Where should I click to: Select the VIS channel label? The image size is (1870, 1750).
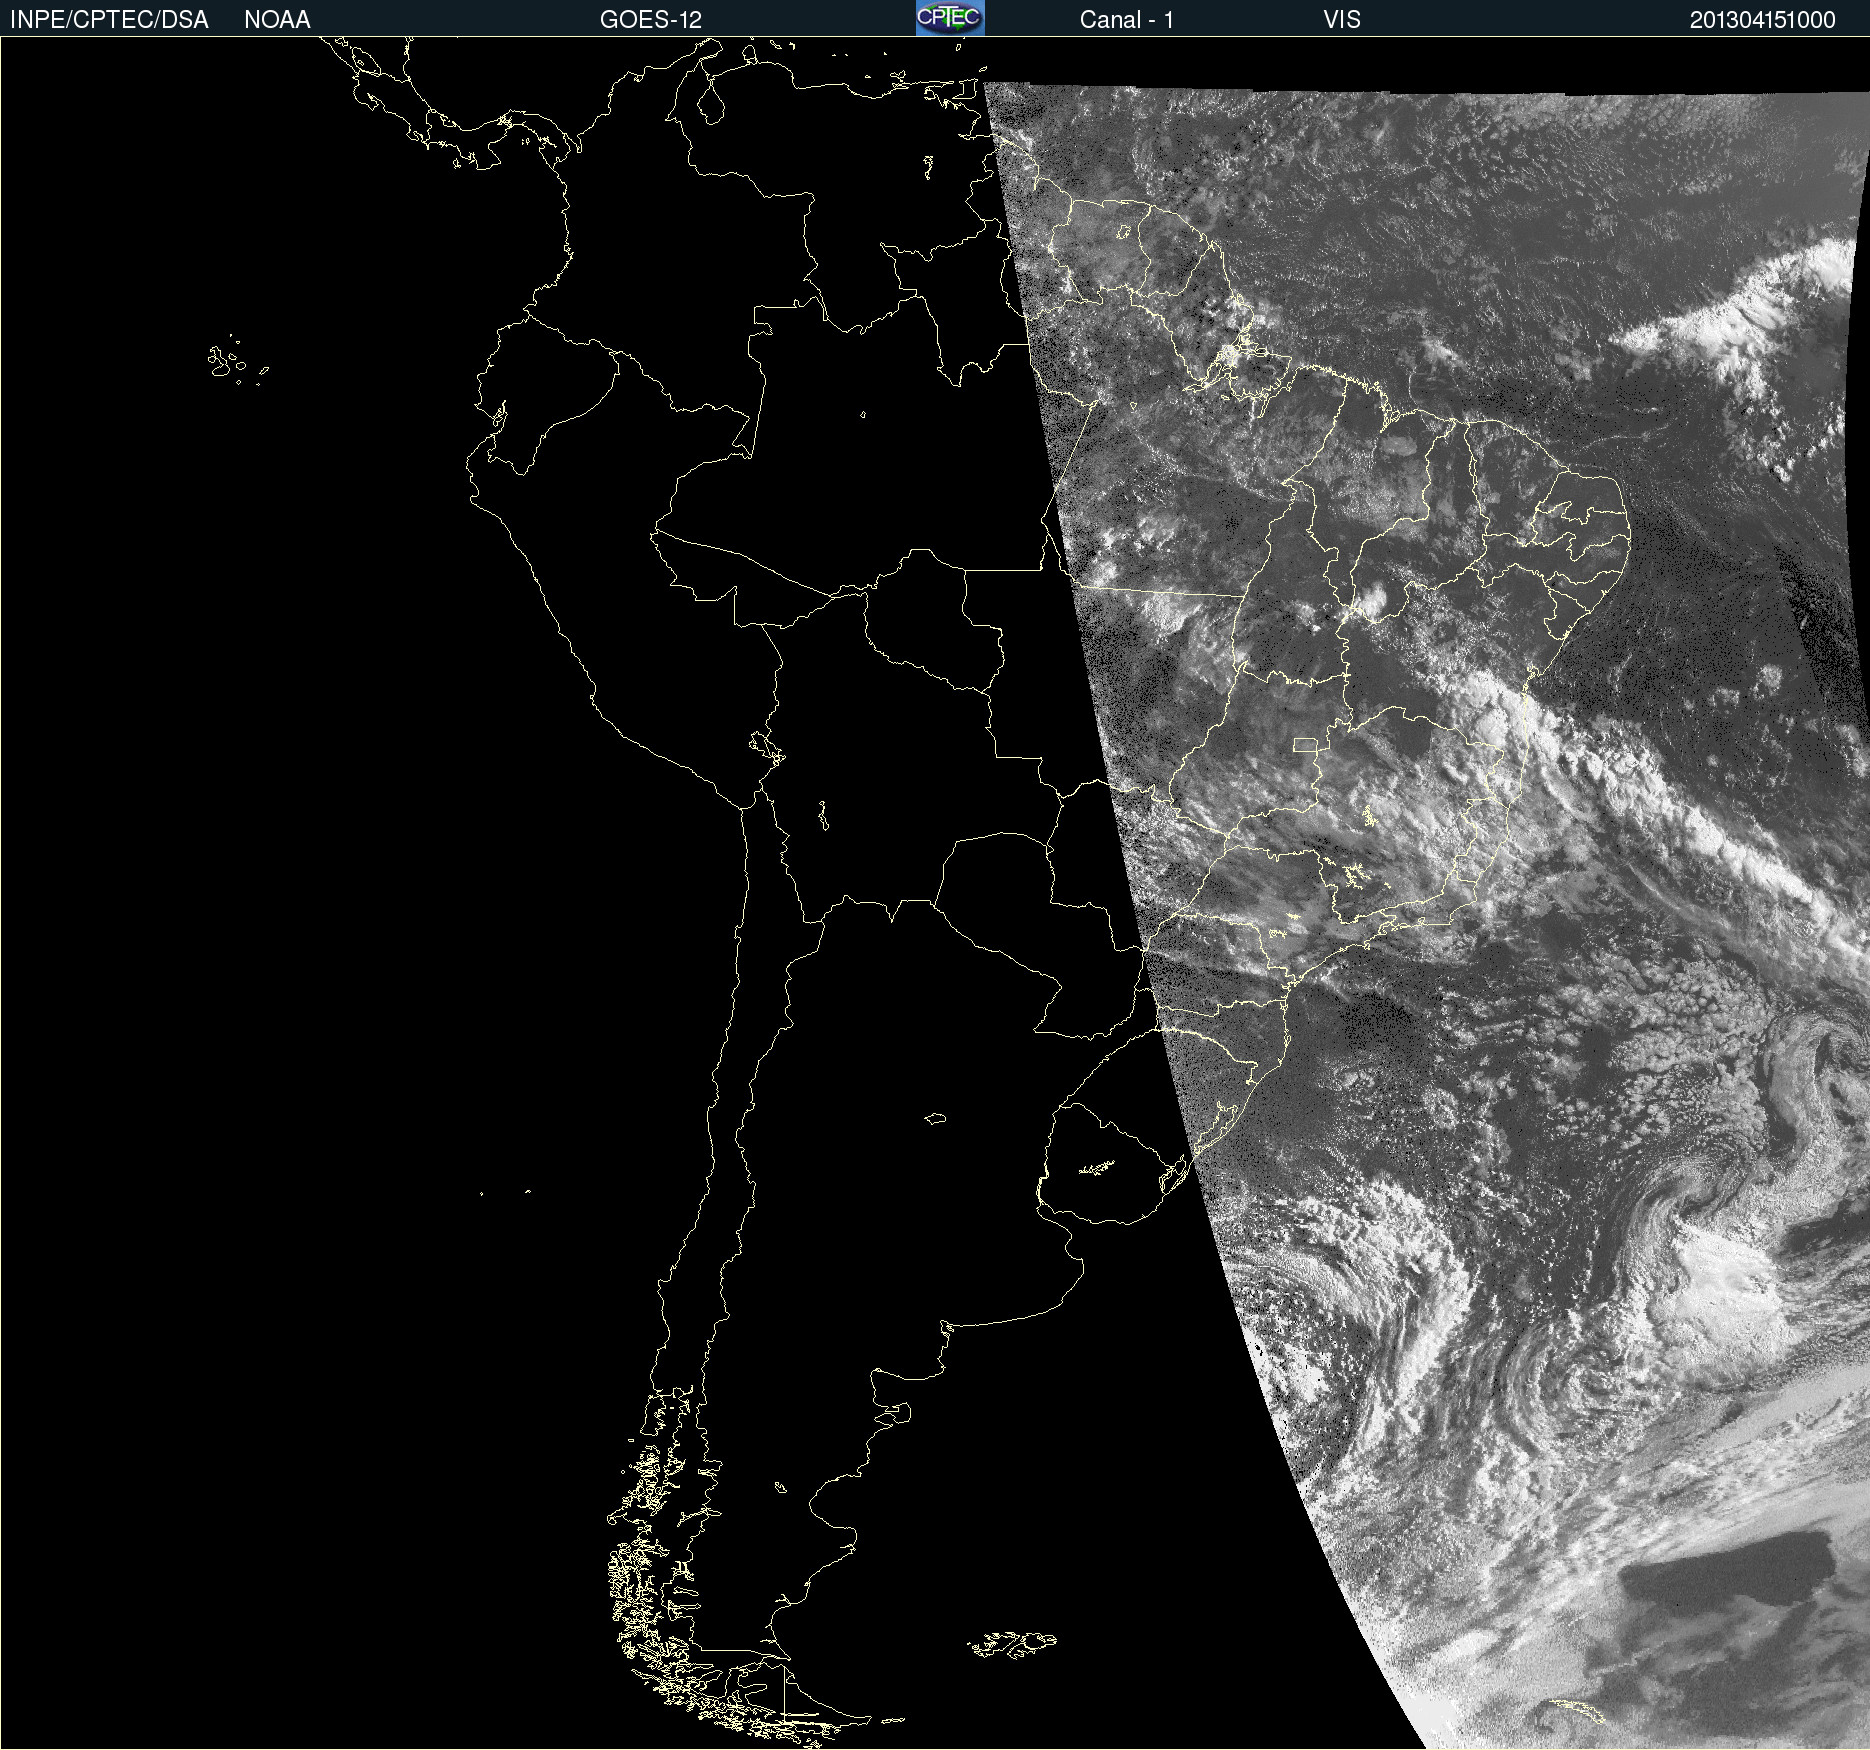click(x=1342, y=20)
